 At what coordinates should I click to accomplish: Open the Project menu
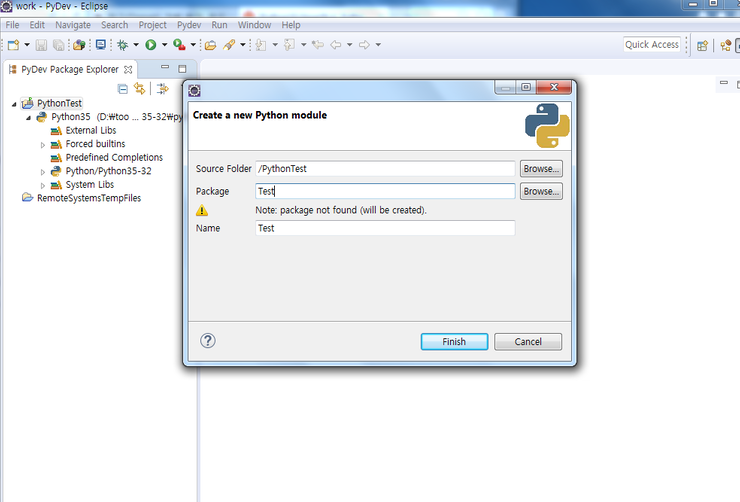pyautogui.click(x=152, y=25)
